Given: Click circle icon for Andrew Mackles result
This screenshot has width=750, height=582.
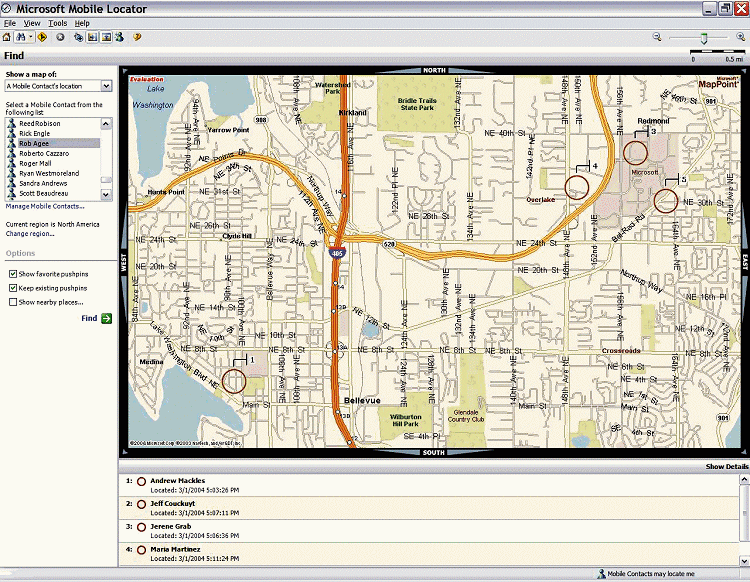Looking at the screenshot, I should click(x=141, y=482).
